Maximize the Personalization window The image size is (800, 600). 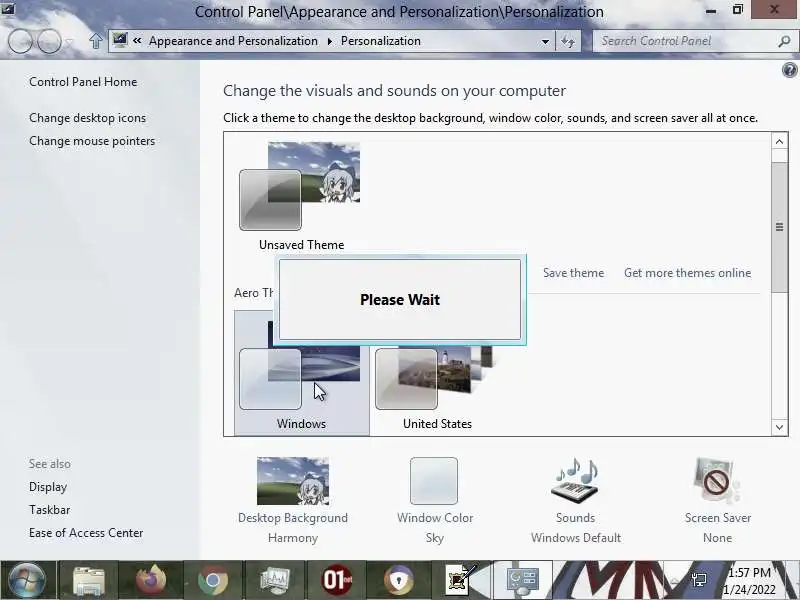[x=737, y=9]
